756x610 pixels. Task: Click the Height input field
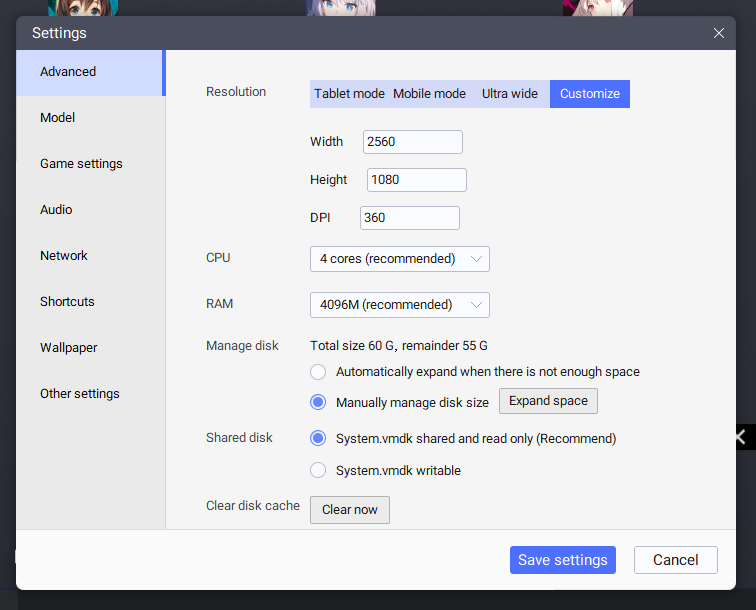coord(417,180)
